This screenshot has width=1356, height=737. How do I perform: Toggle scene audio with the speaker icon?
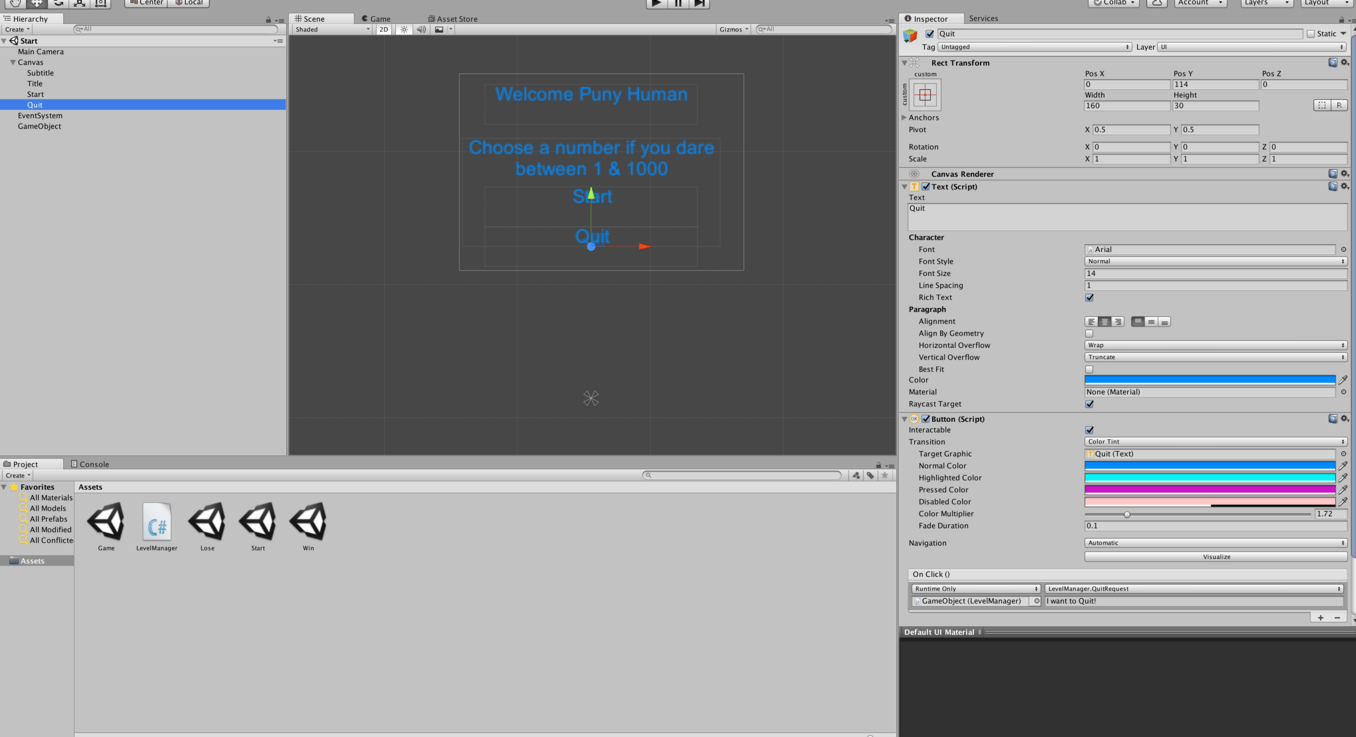[x=419, y=29]
